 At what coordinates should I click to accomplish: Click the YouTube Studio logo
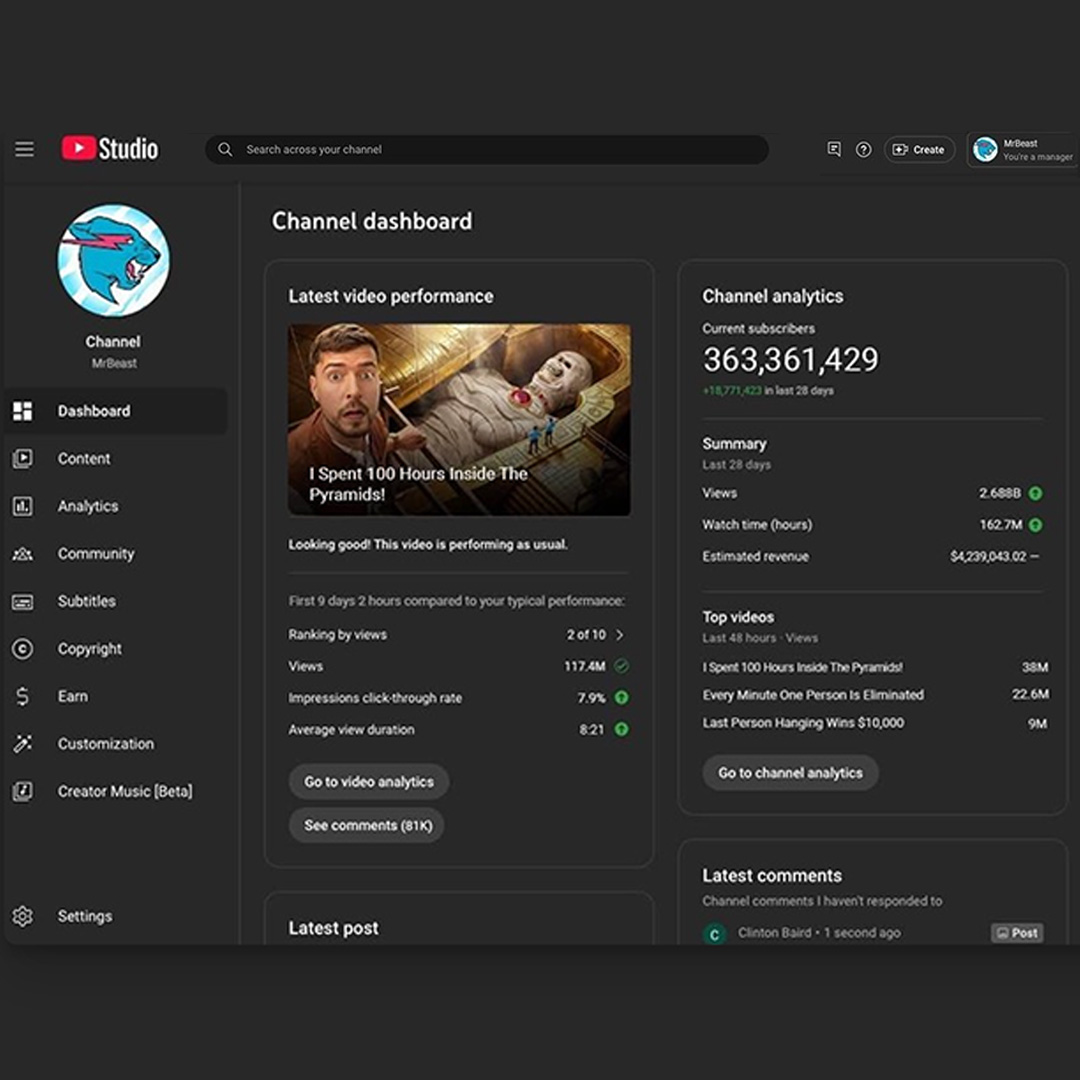[x=110, y=149]
